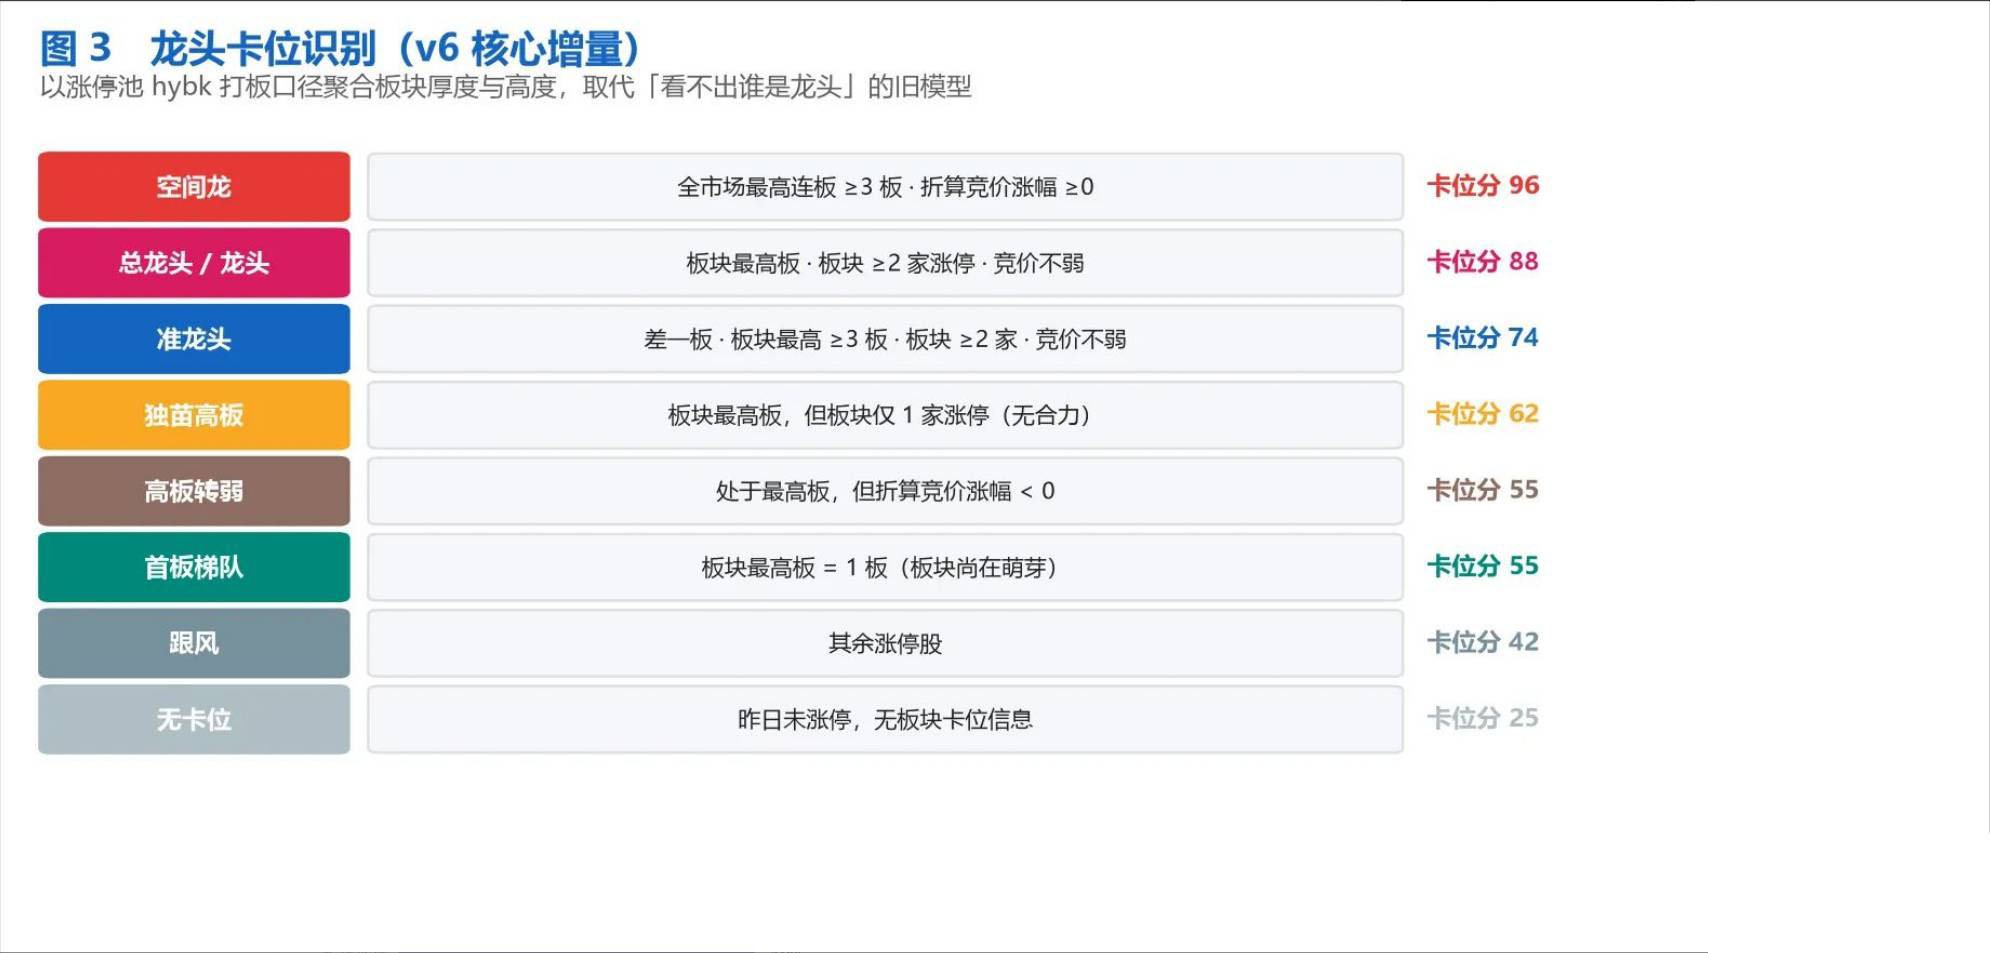Click text 昨日未涨停，无板块卡位信息
The width and height of the screenshot is (1990, 953).
pyautogui.click(x=885, y=719)
